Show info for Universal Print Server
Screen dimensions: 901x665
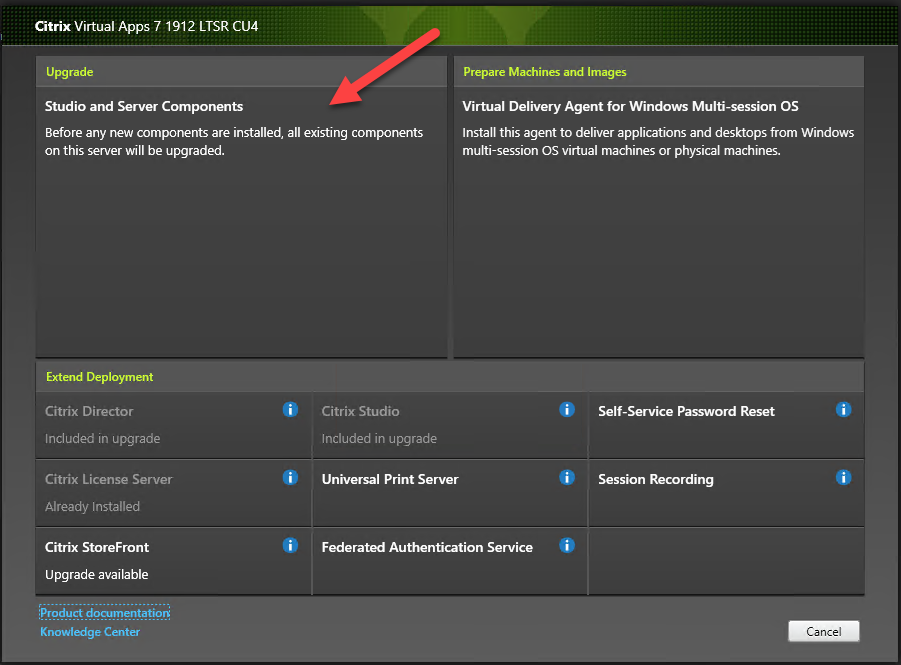click(567, 477)
